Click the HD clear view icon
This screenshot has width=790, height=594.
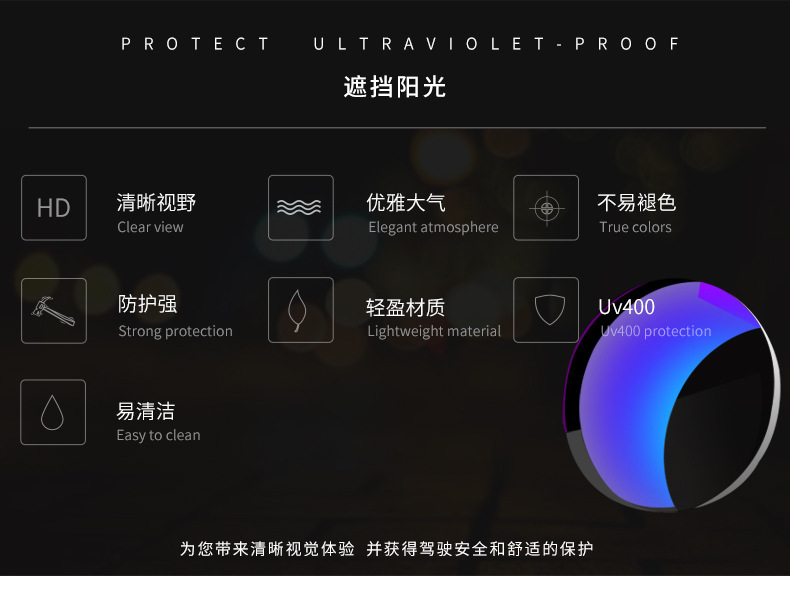coord(54,208)
